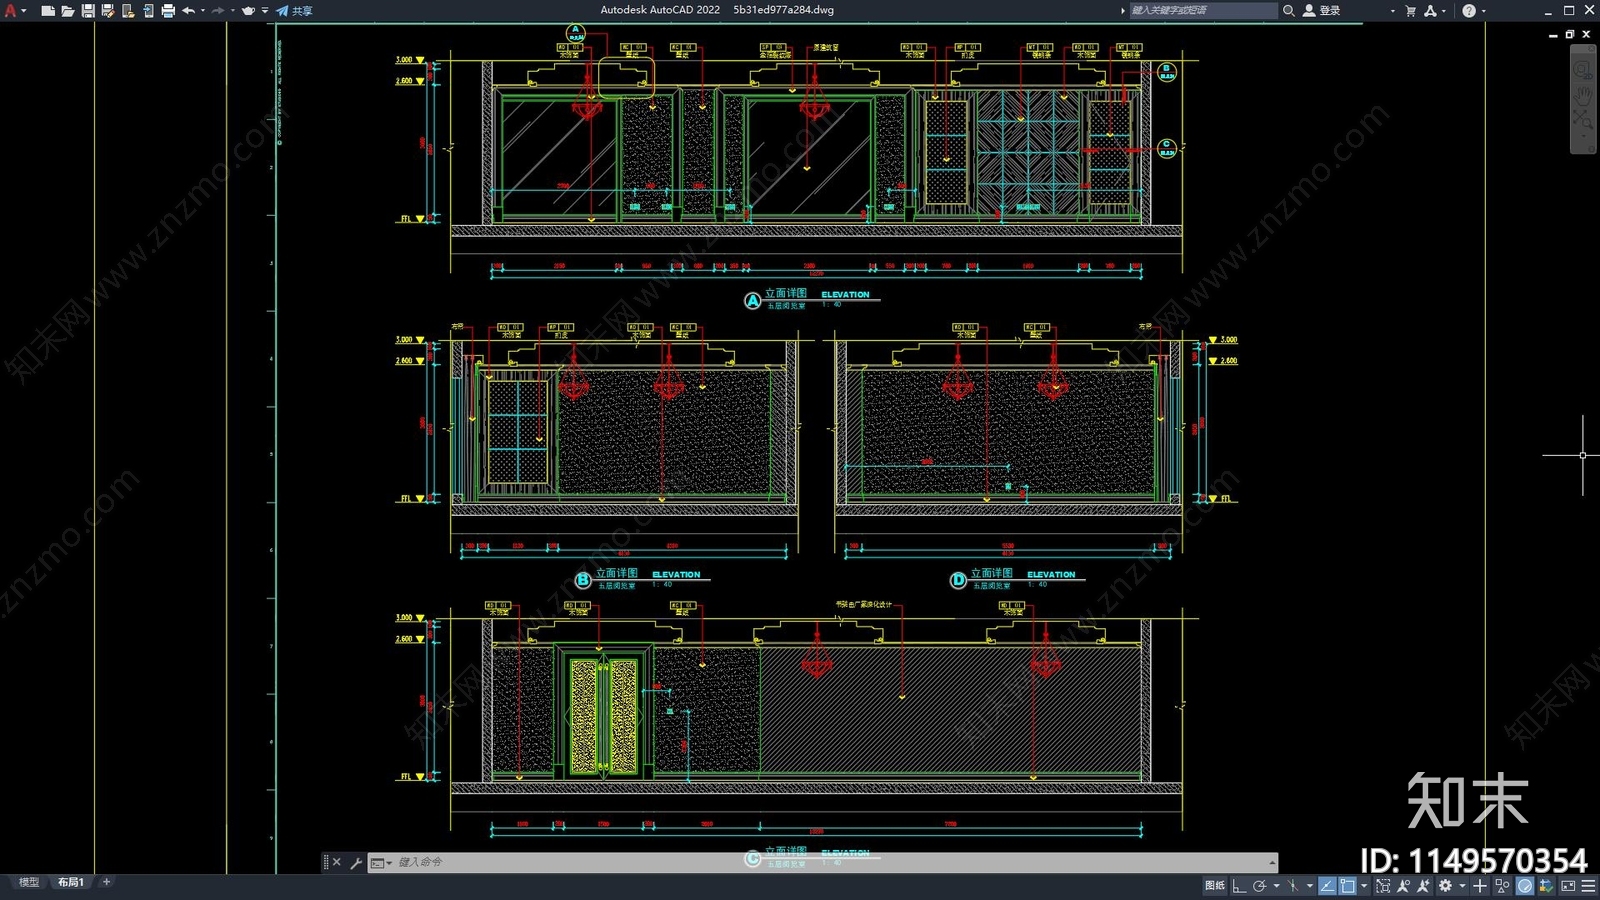The width and height of the screenshot is (1600, 900).
Task: Open Object snap settings dropdown arrow
Action: [1364, 886]
